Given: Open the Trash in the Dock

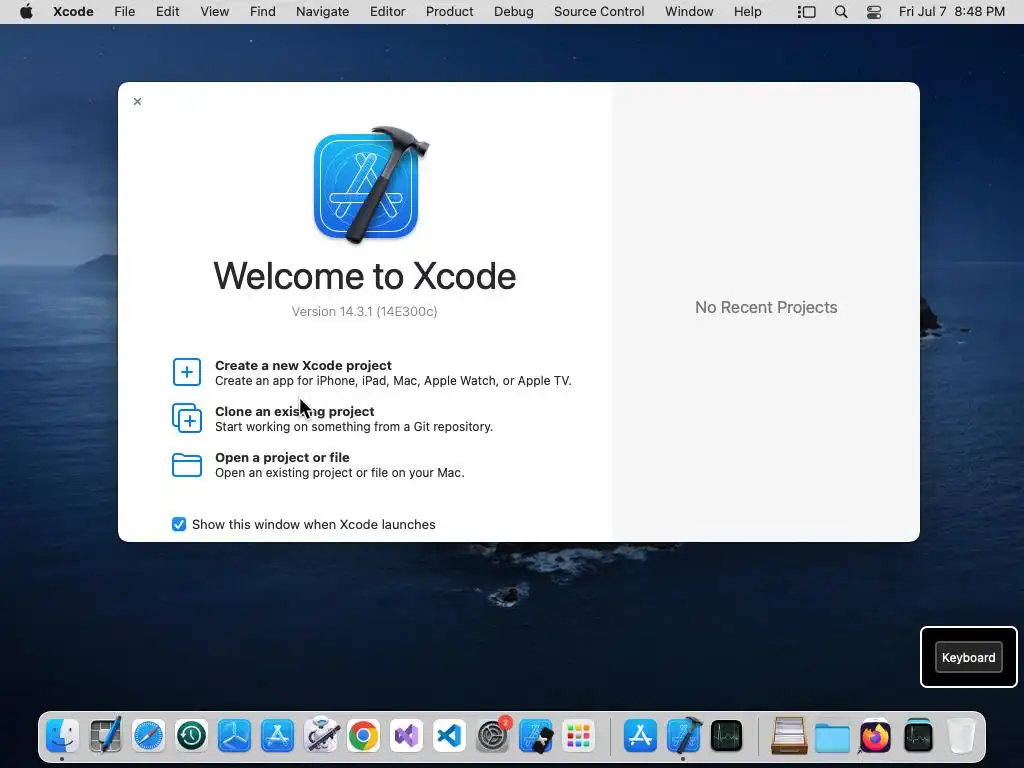Looking at the screenshot, I should (961, 736).
